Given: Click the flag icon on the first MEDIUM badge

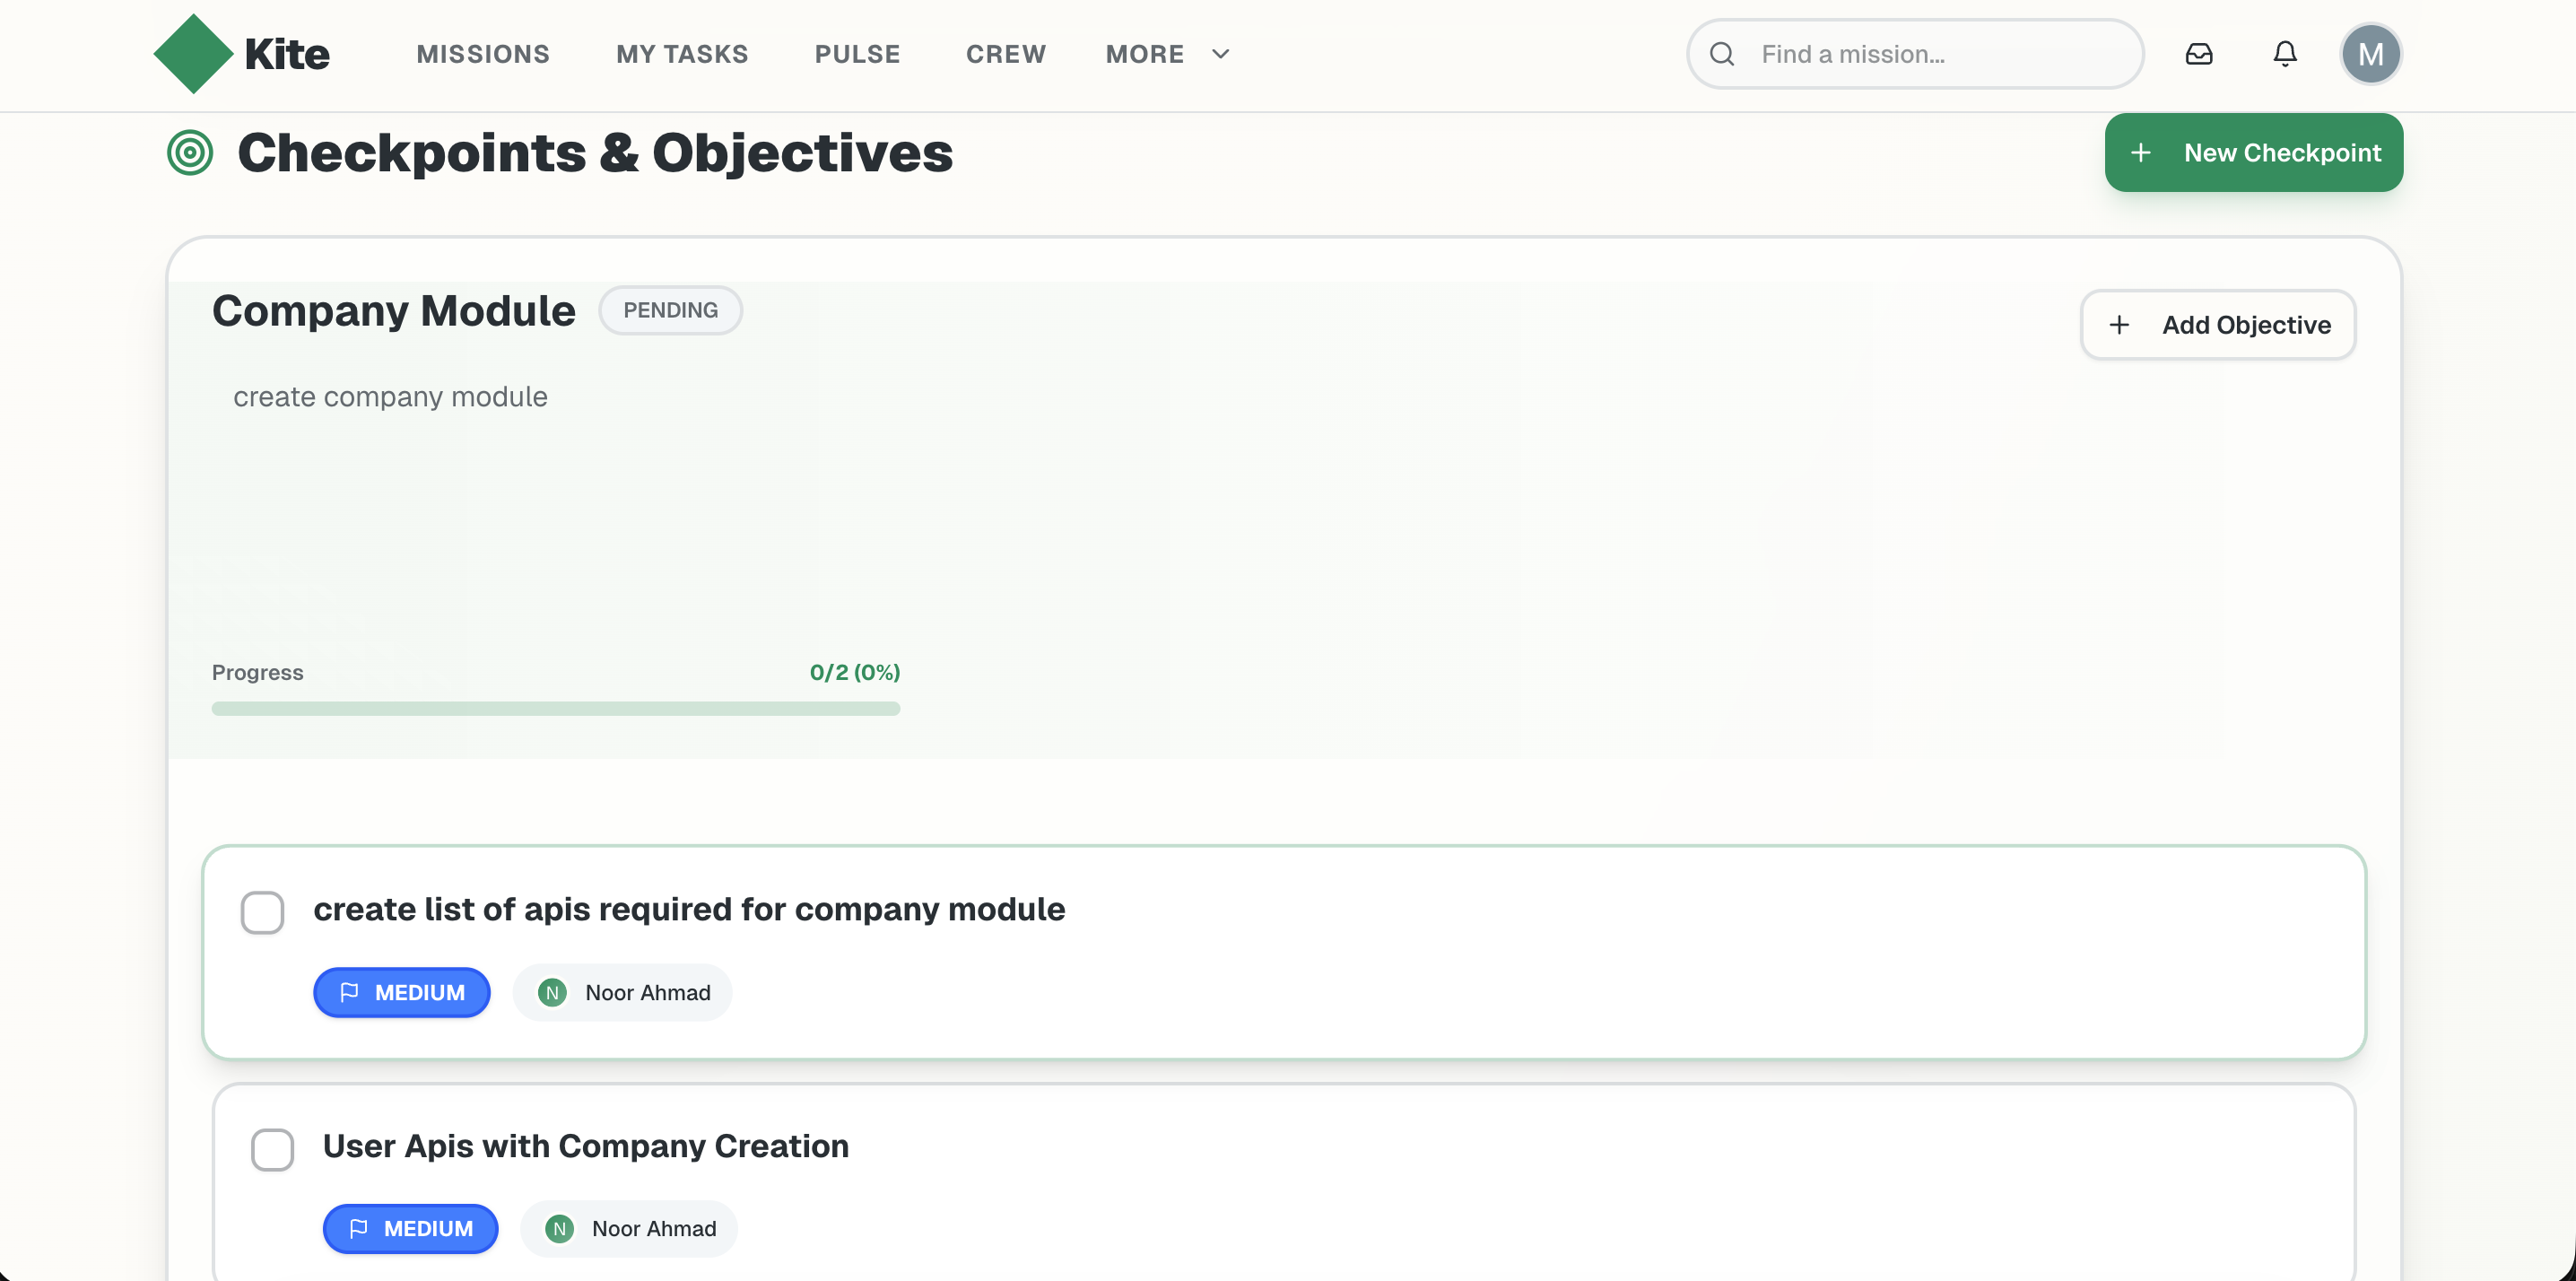Looking at the screenshot, I should (x=350, y=992).
